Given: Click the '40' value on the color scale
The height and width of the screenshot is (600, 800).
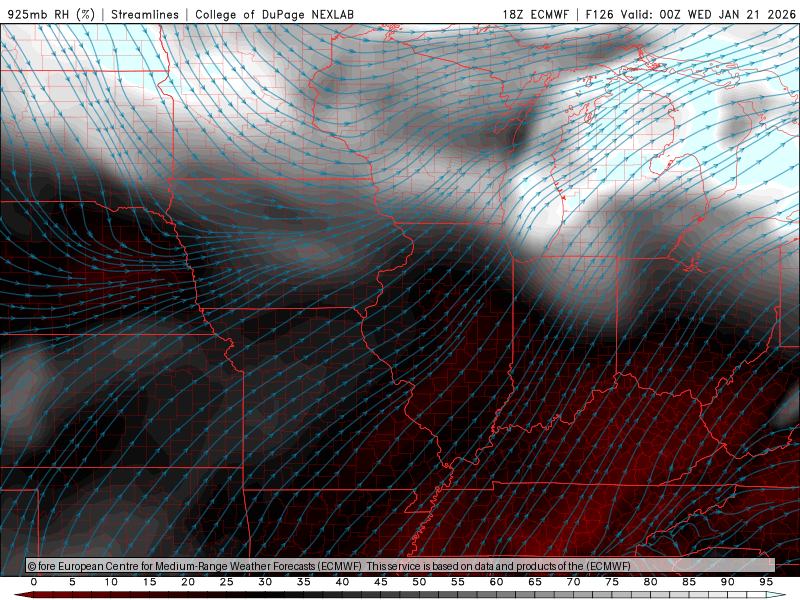Looking at the screenshot, I should point(342,582).
